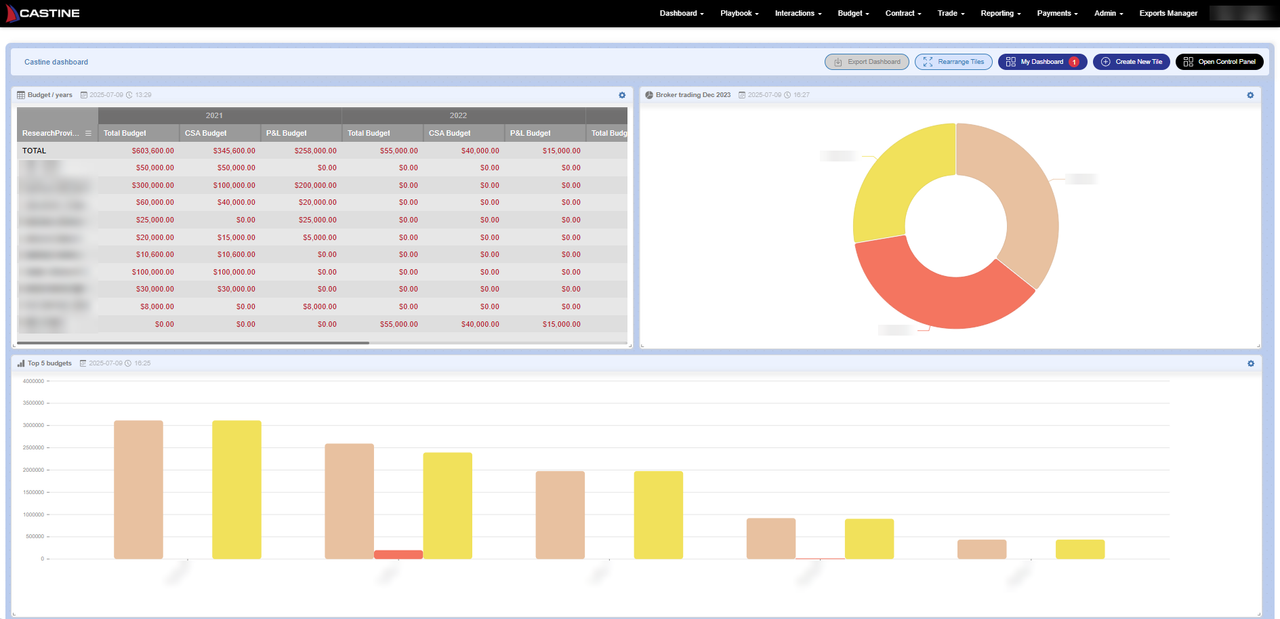Click Create New Tile
Viewport: 1280px width, 619px height.
pyautogui.click(x=1131, y=62)
